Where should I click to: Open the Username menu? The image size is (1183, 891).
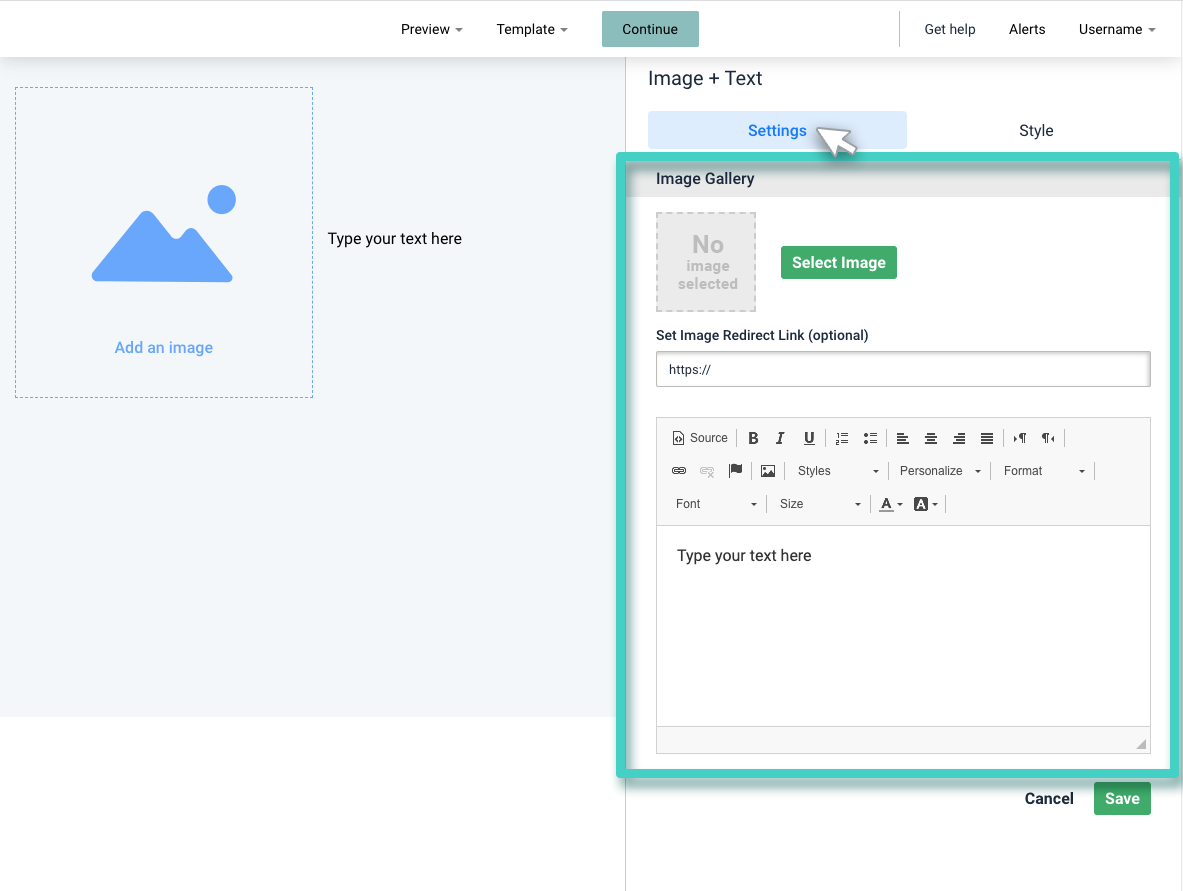[x=1117, y=29]
